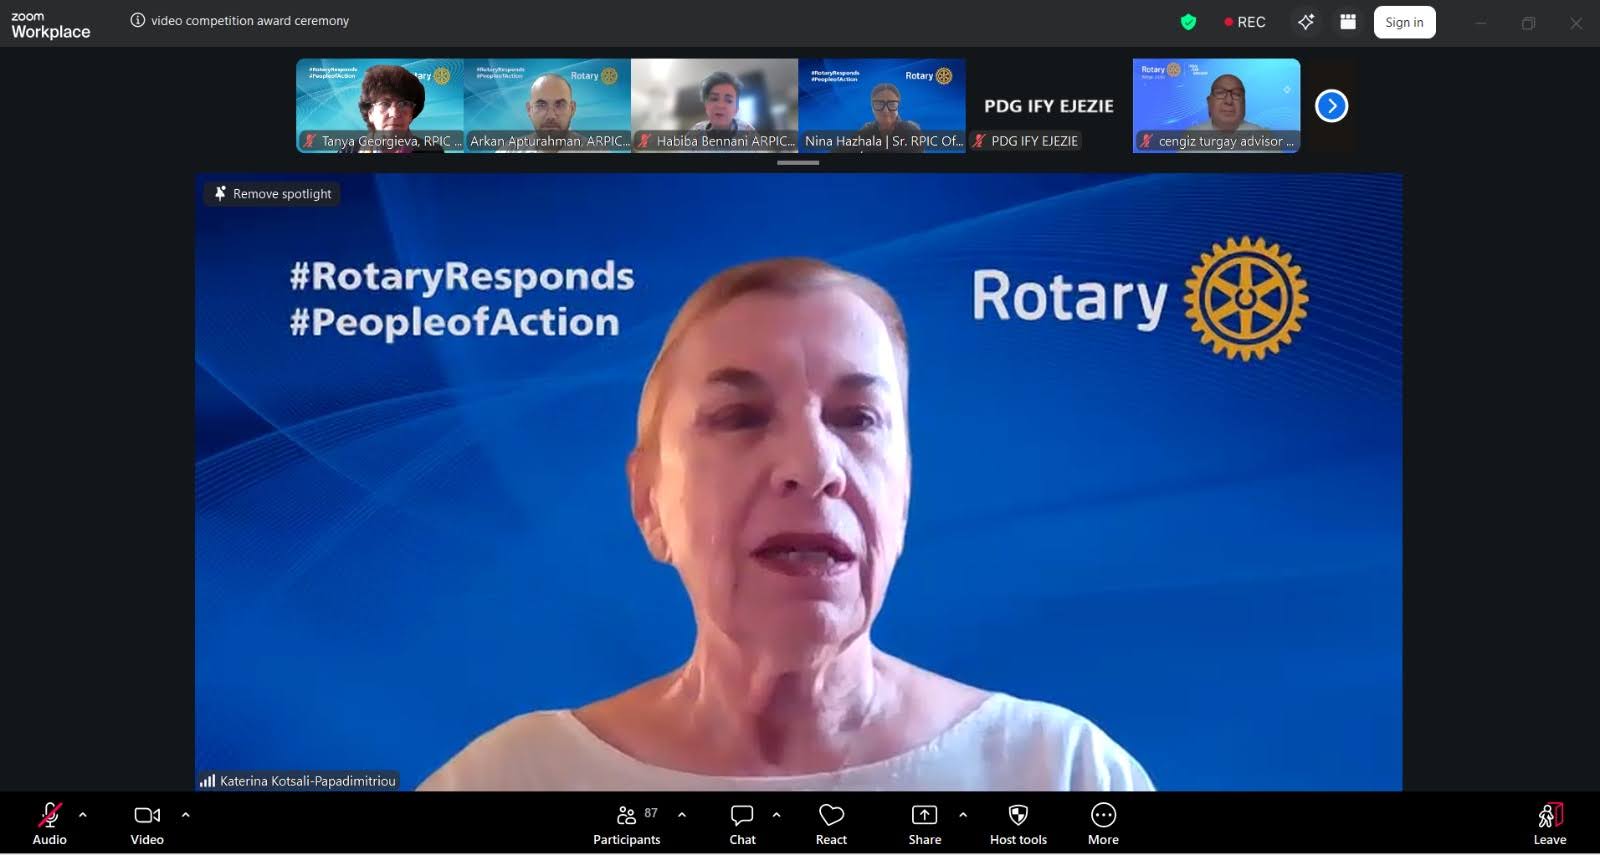The width and height of the screenshot is (1600, 855).
Task: Open the React emoji menu
Action: pos(831,824)
